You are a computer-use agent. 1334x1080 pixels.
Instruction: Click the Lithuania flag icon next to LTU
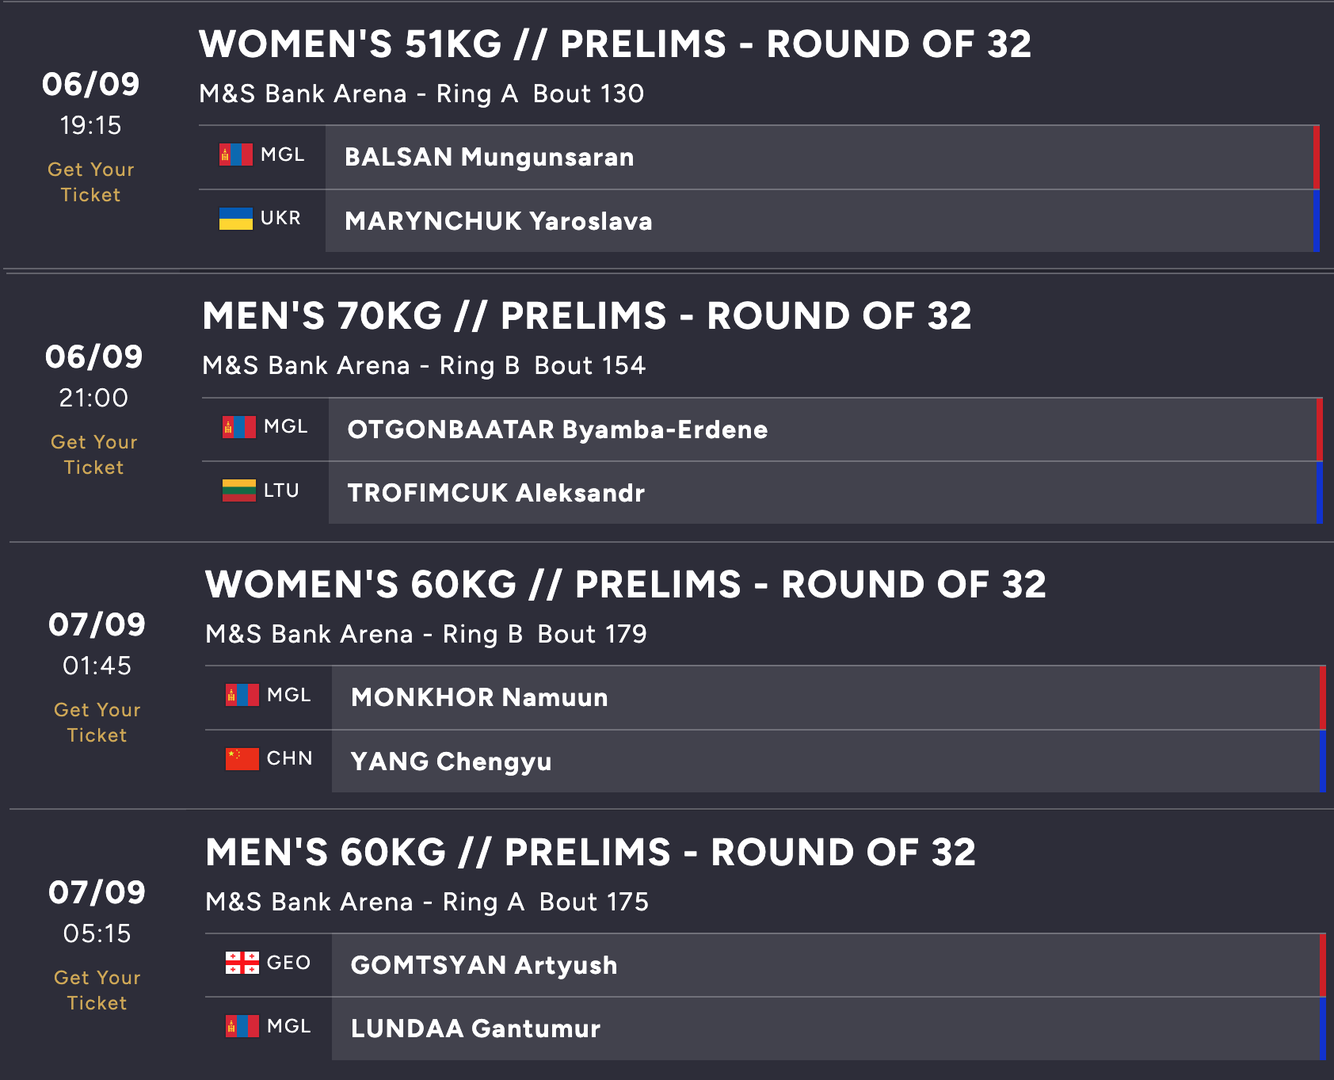(239, 491)
